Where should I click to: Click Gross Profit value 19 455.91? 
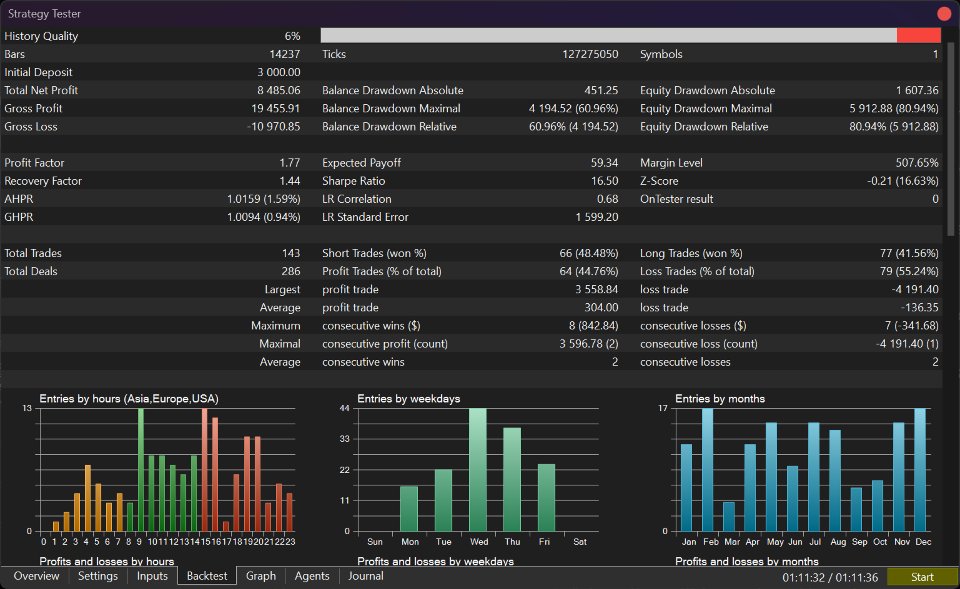[276, 108]
